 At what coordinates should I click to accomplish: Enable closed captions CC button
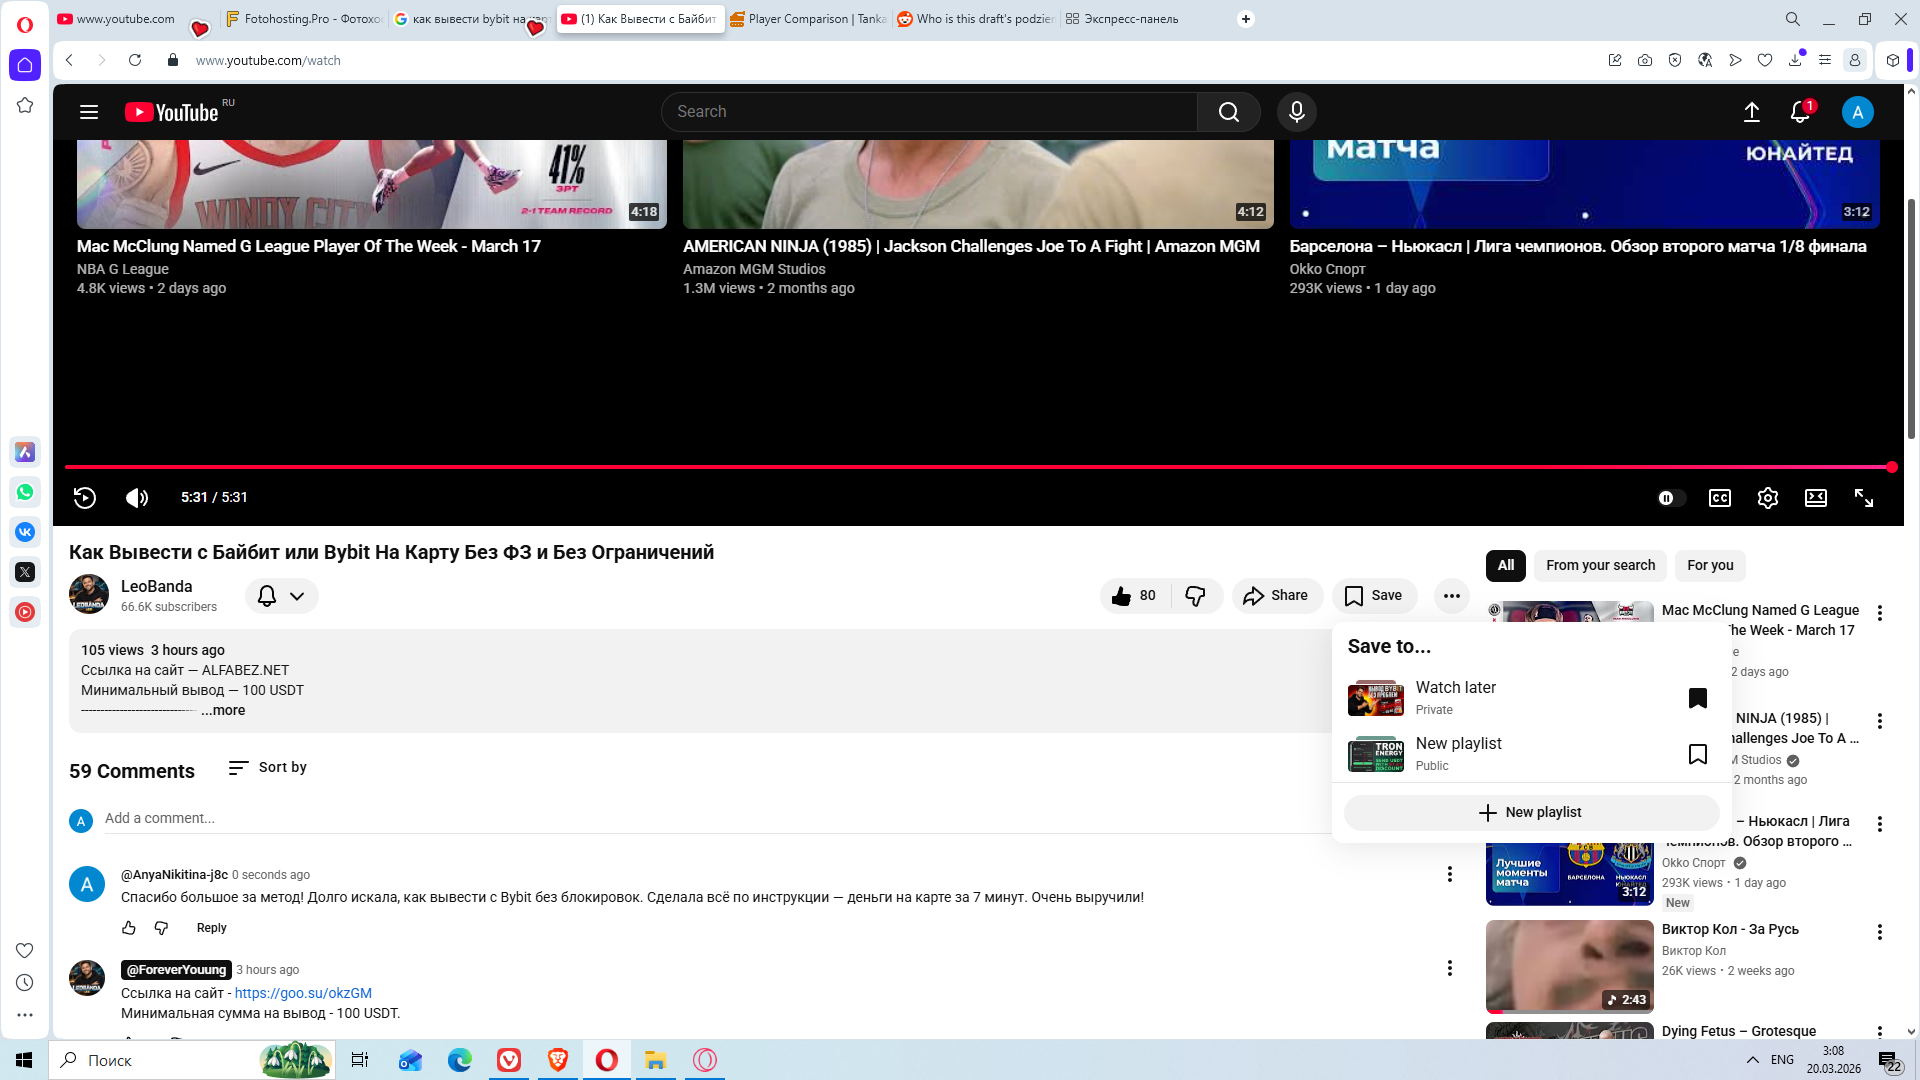click(1719, 498)
